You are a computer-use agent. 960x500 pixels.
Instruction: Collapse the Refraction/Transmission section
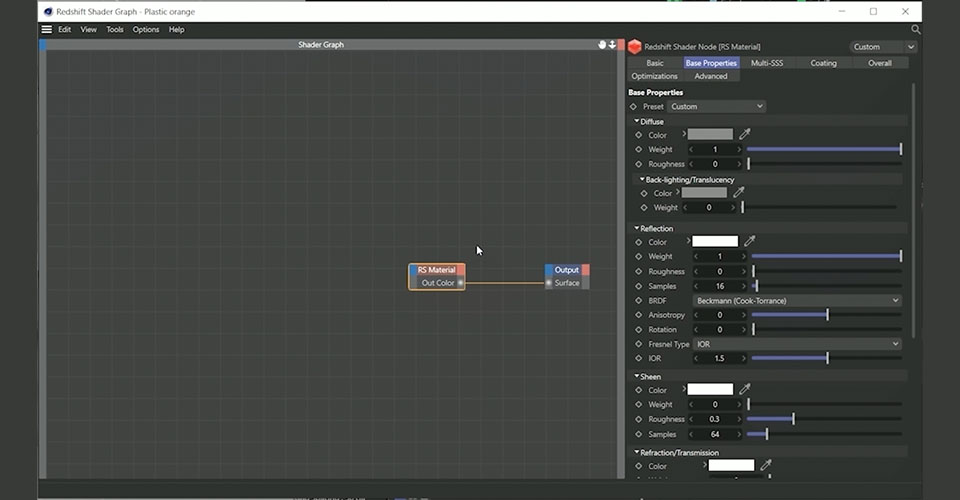click(x=637, y=452)
